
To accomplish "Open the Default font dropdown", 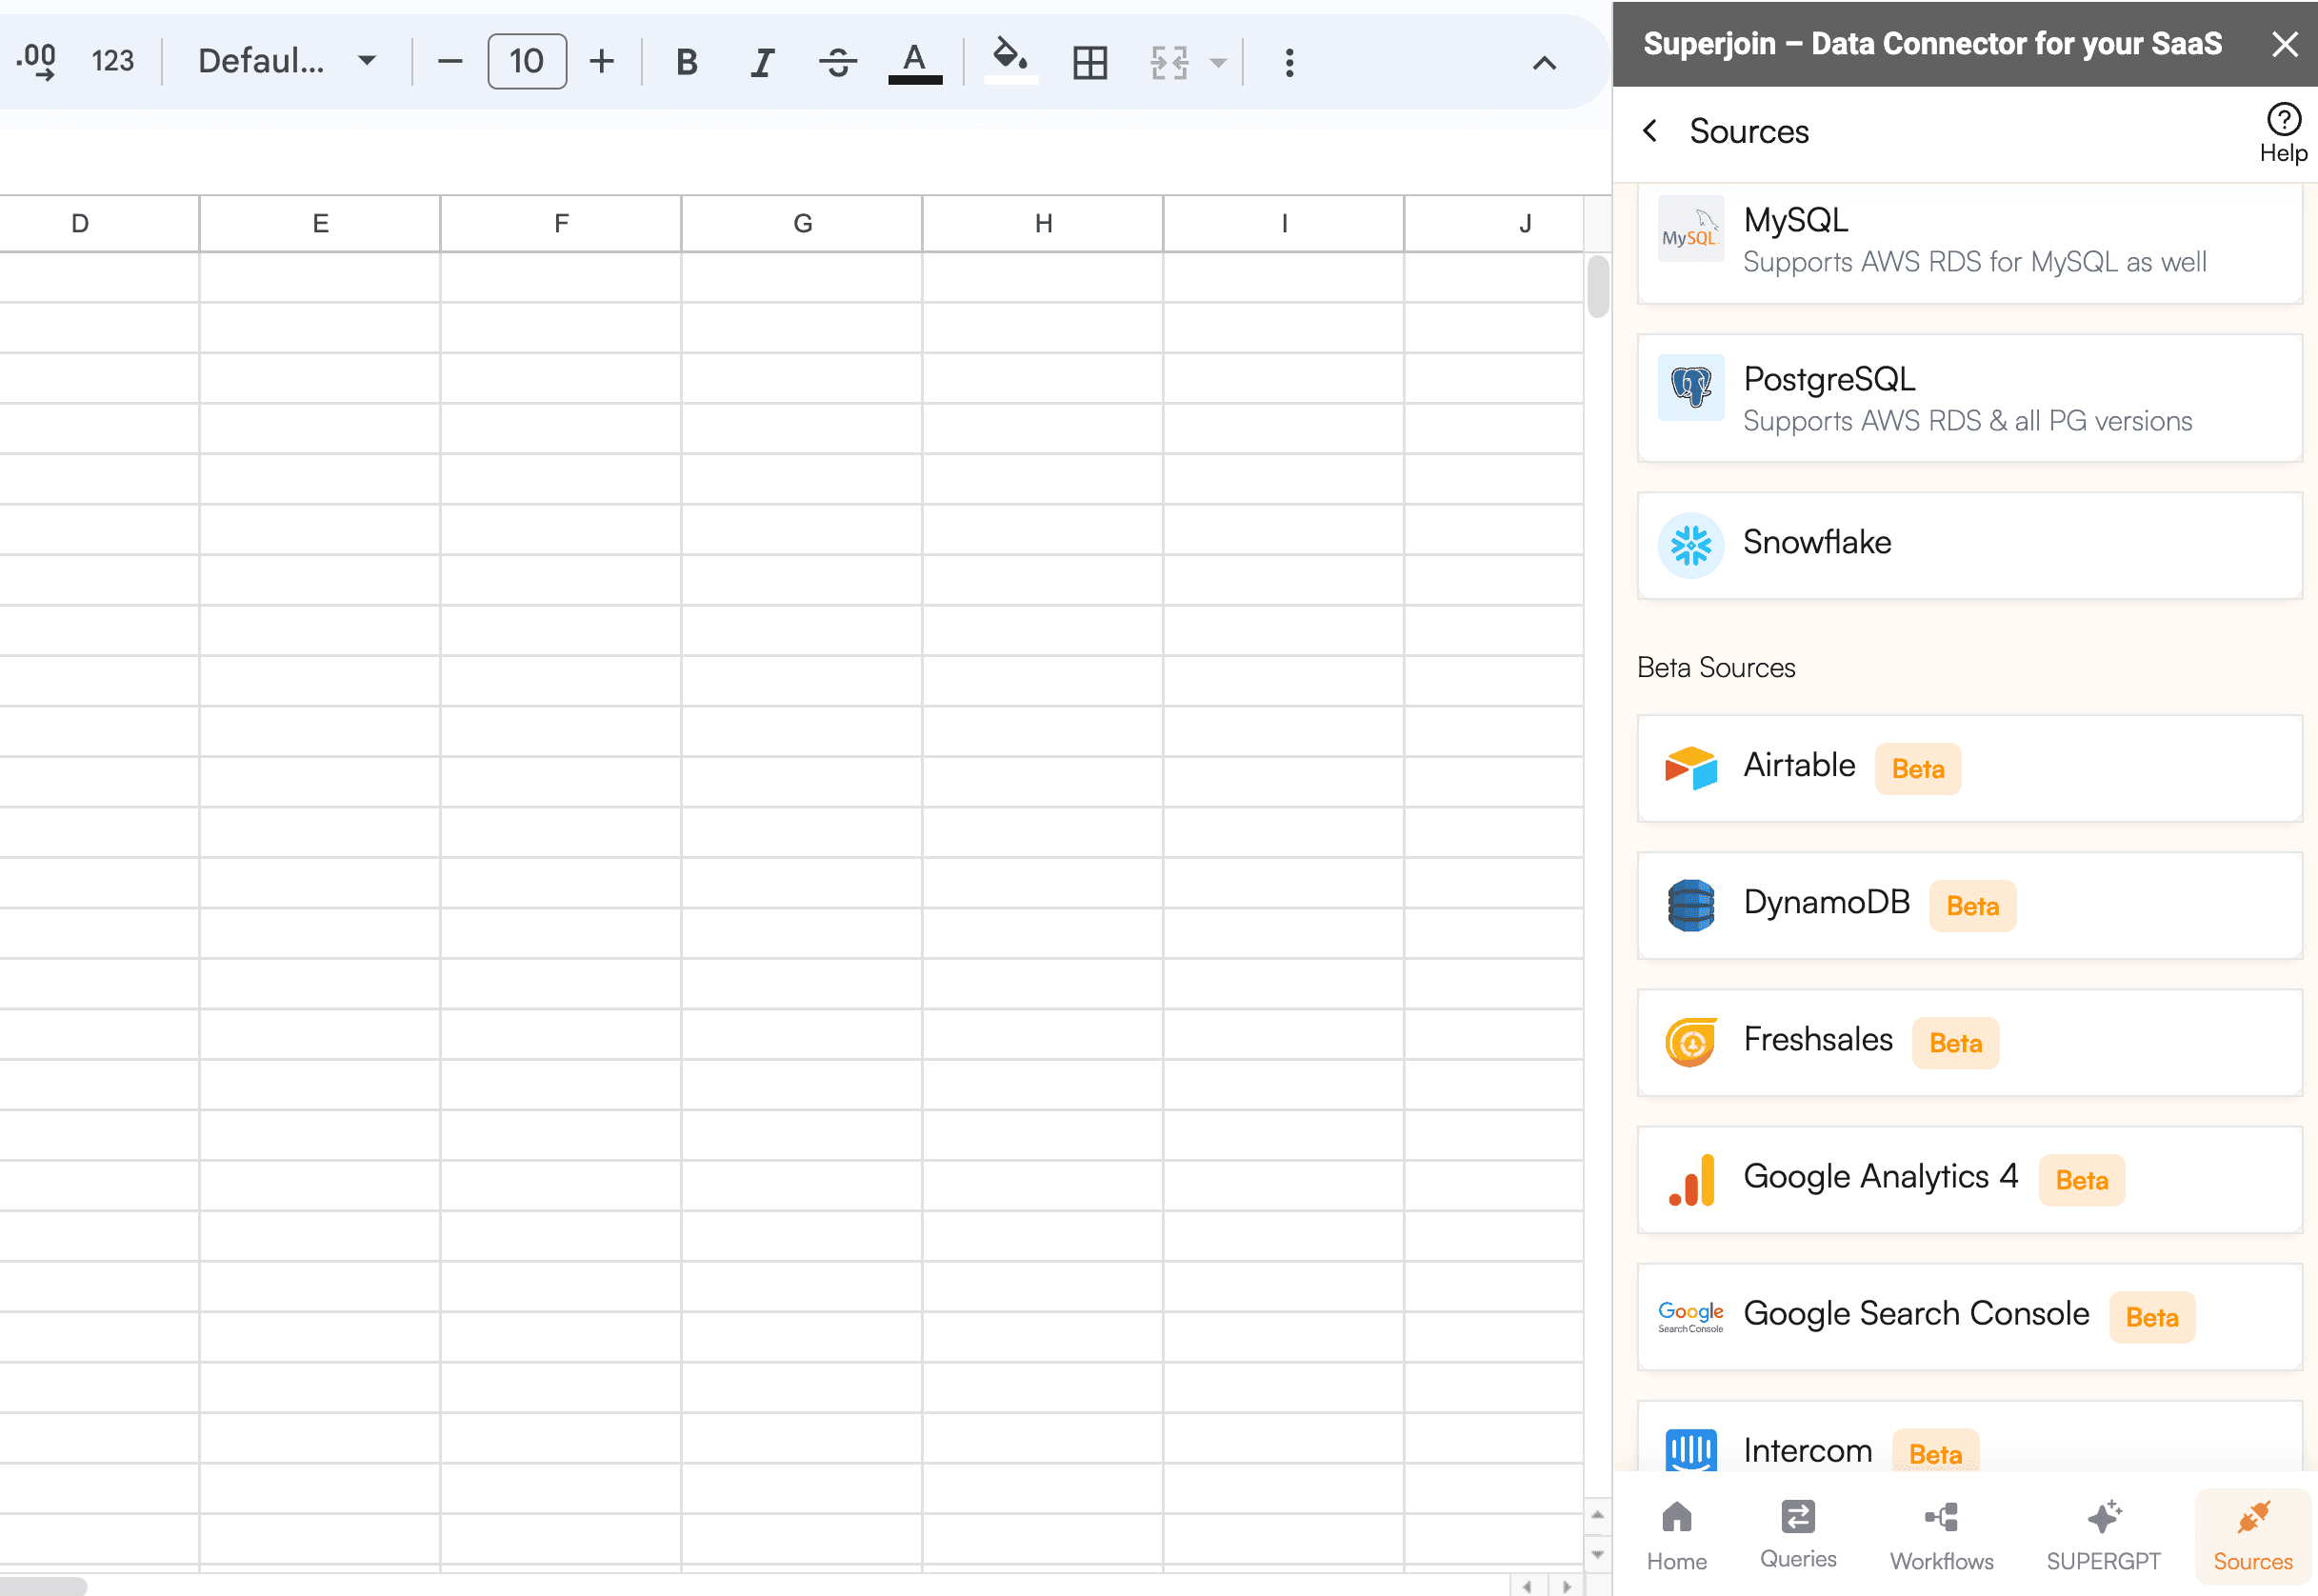I will click(287, 62).
